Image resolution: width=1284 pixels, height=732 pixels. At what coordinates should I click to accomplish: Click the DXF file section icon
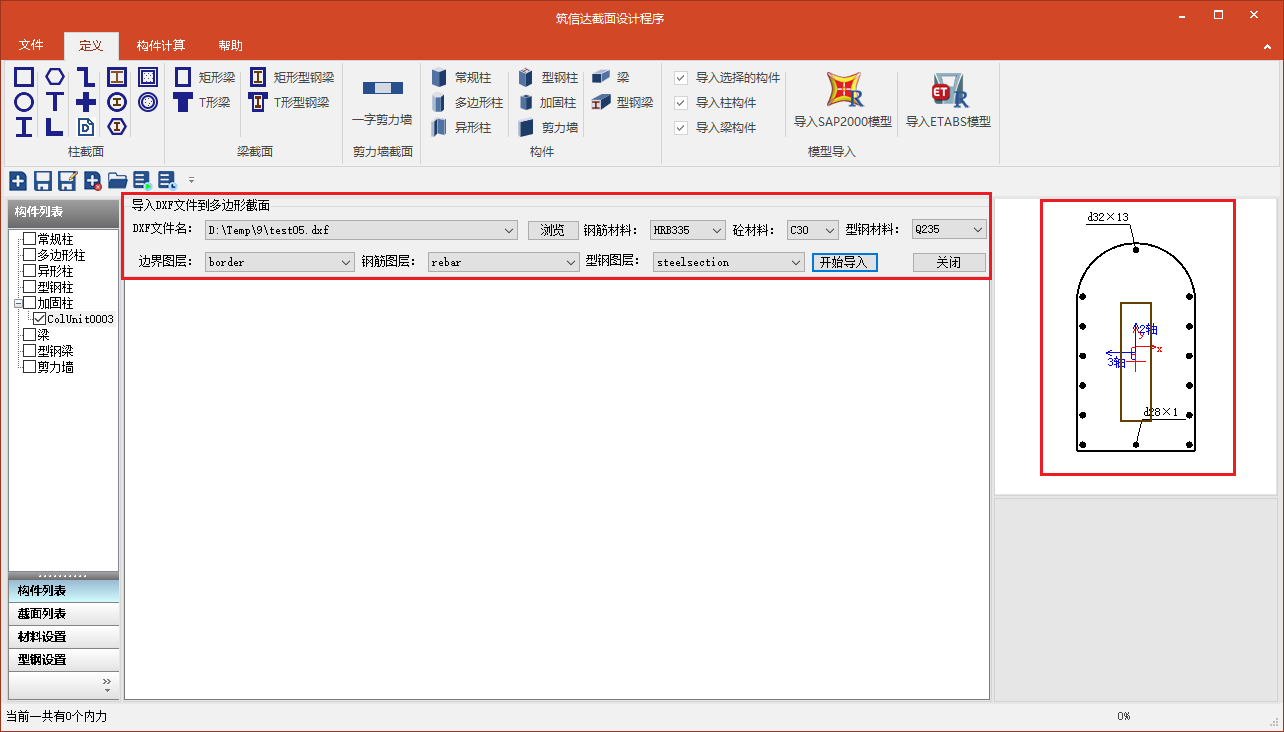tap(86, 127)
